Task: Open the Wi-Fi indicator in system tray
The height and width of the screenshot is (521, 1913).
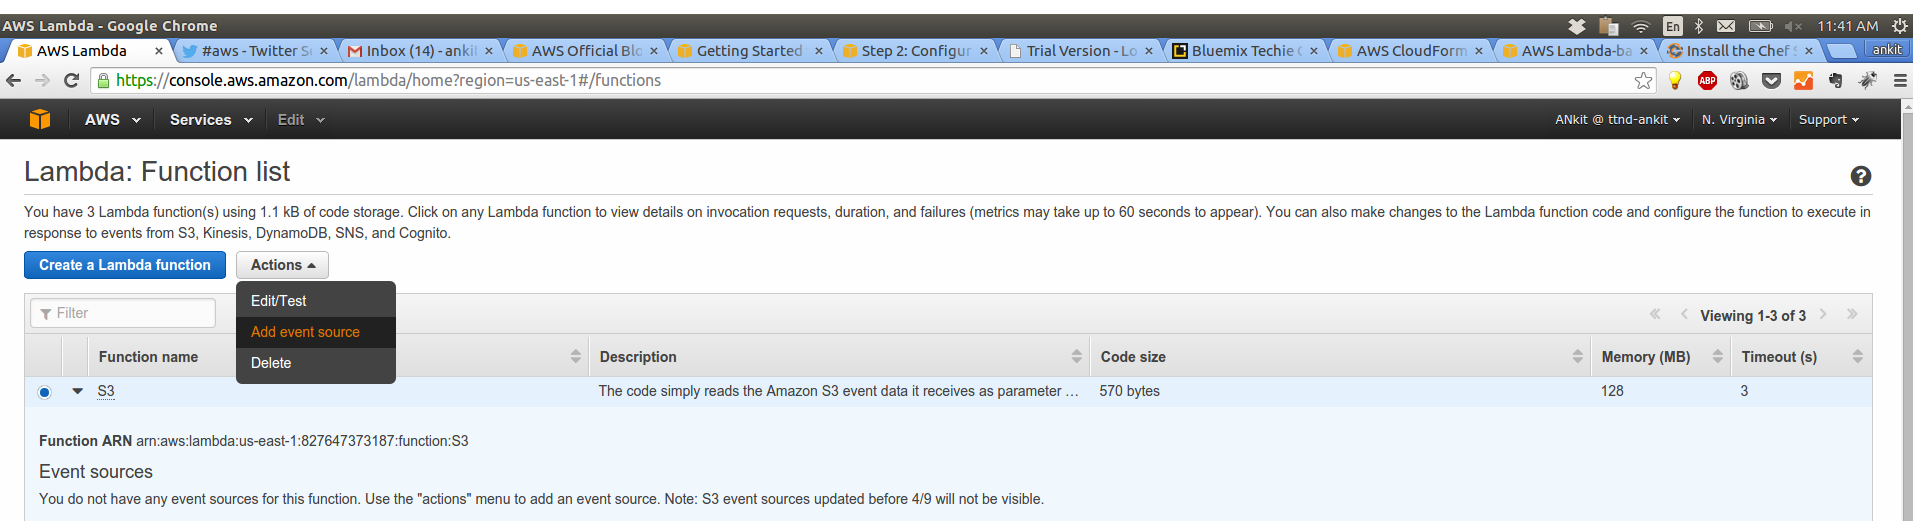Action: pos(1640,26)
